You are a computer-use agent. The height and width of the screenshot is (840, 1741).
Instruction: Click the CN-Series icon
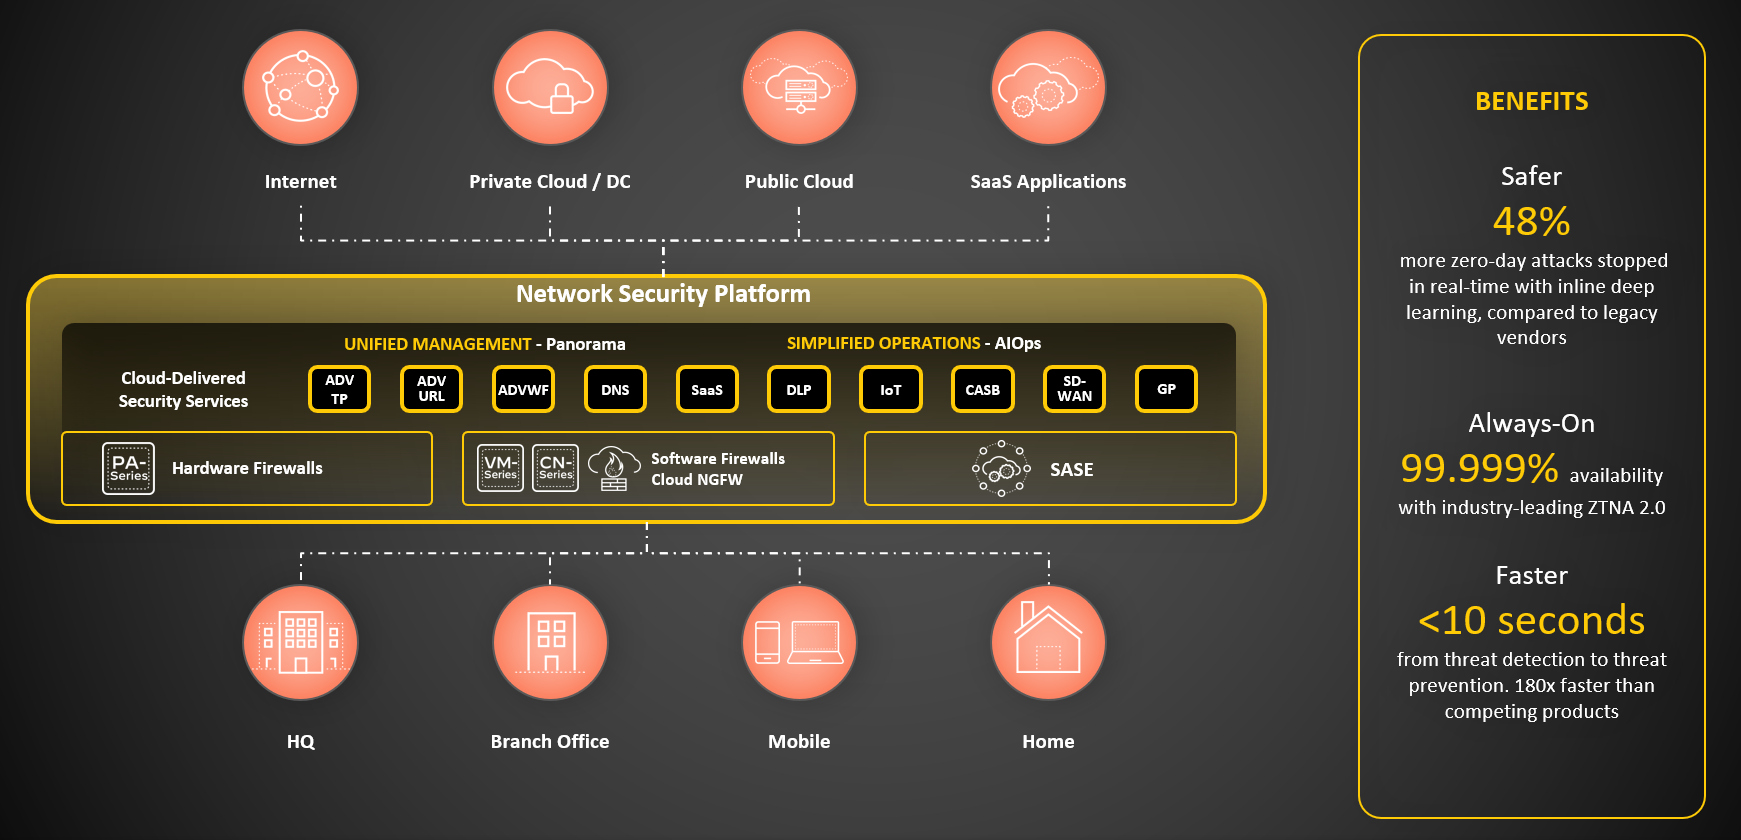[555, 468]
